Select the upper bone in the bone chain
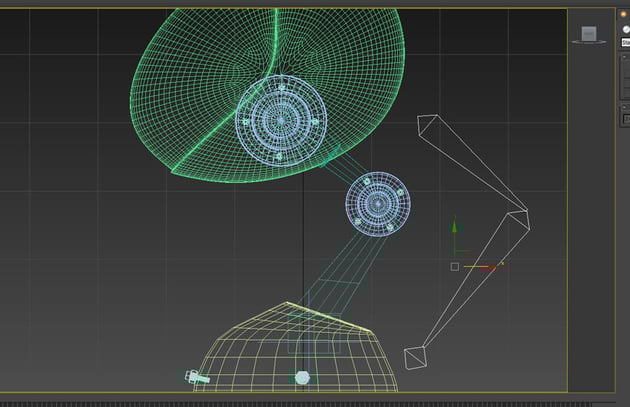 pyautogui.click(x=472, y=163)
